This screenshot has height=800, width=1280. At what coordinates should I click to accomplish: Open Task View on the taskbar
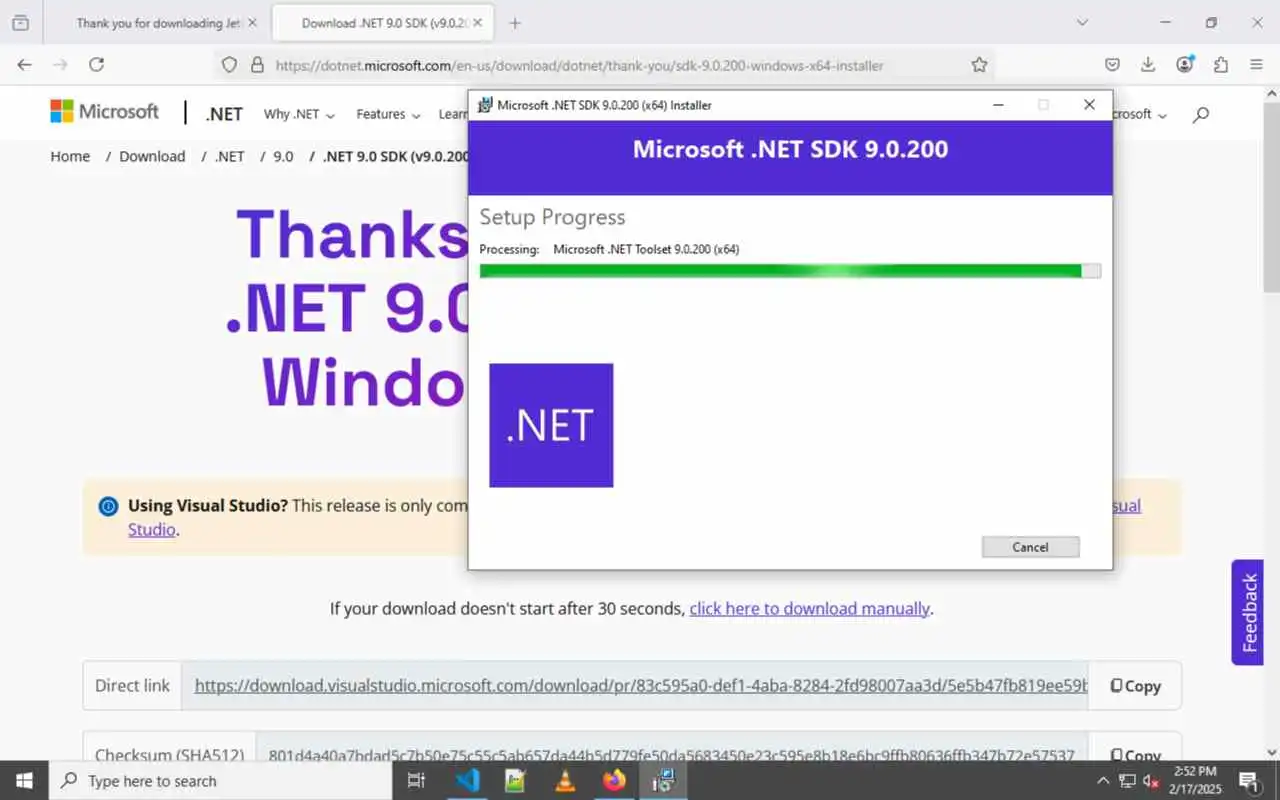[x=417, y=781]
